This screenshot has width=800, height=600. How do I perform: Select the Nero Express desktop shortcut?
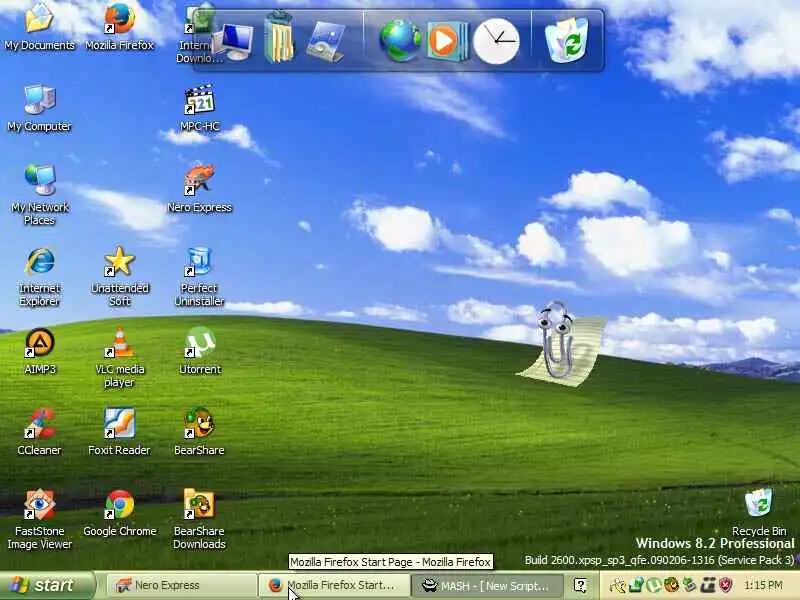pos(199,188)
